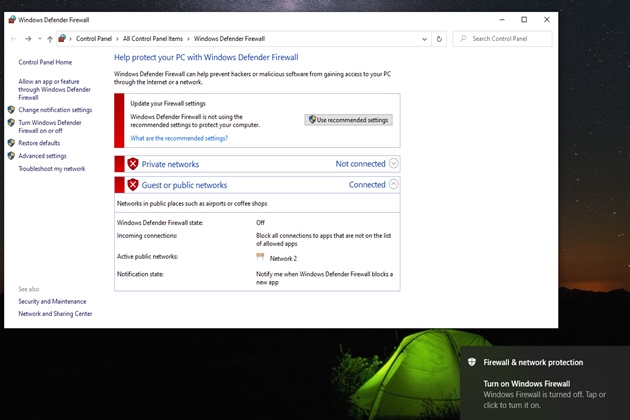This screenshot has height=420, width=630.
Task: Click the Forward navigation arrow
Action: [x=28, y=39]
